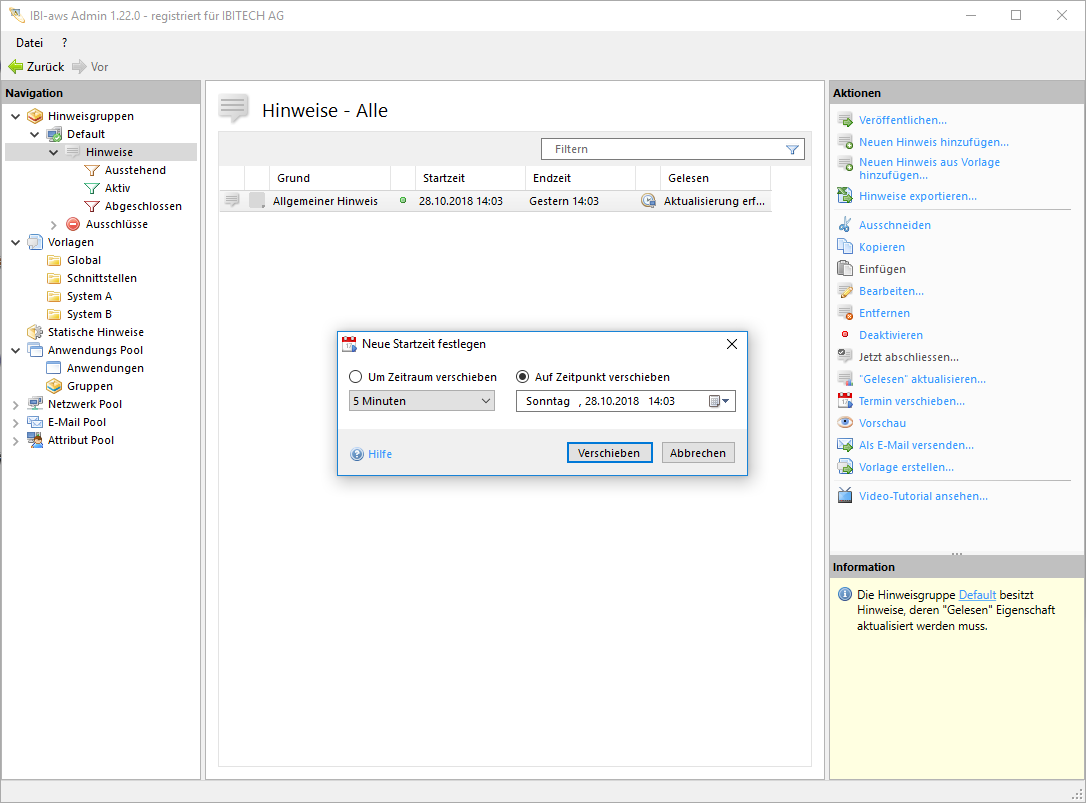Image resolution: width=1086 pixels, height=803 pixels.
Task: Click the Ausschneiden scissors icon
Action: click(845, 225)
